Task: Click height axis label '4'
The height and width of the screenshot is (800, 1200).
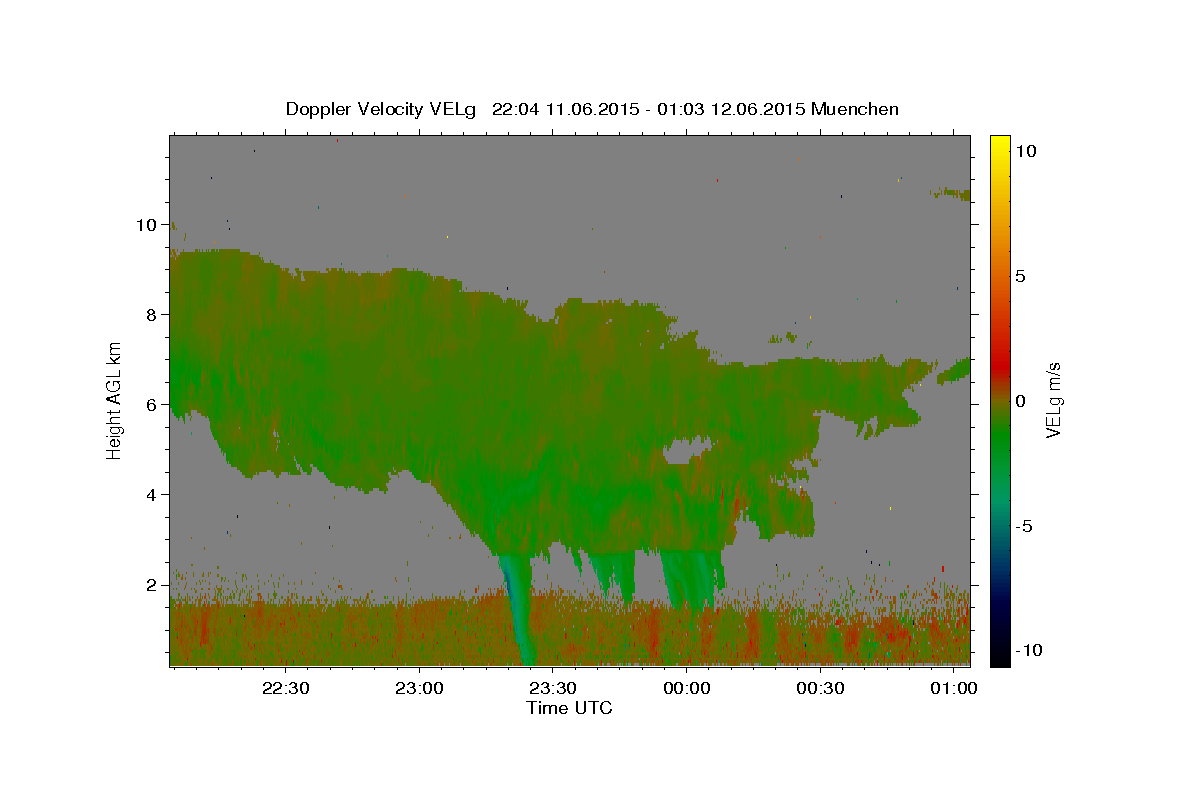Action: click(151, 495)
